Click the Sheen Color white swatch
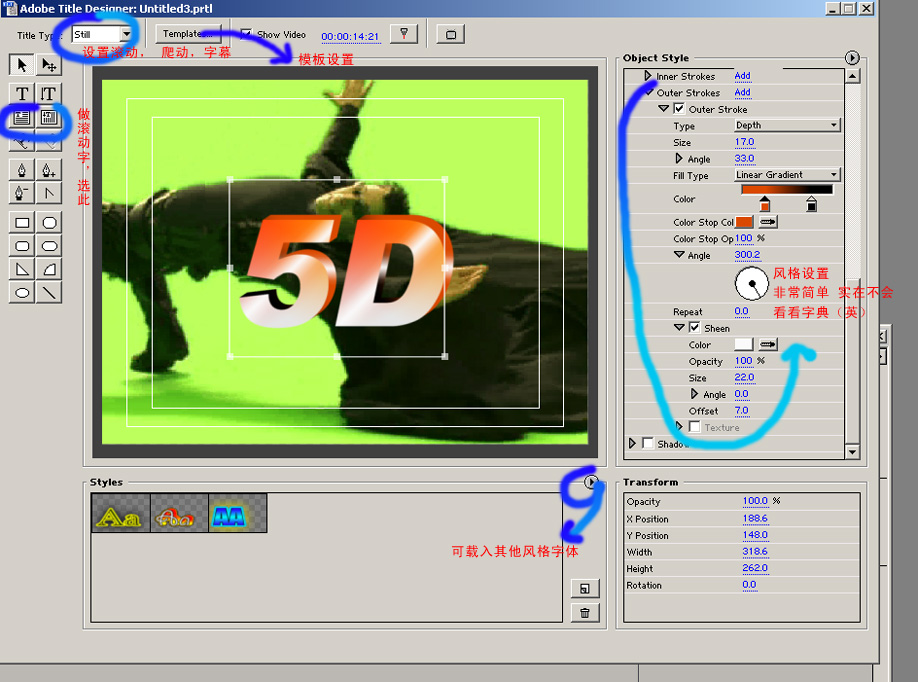 click(744, 344)
